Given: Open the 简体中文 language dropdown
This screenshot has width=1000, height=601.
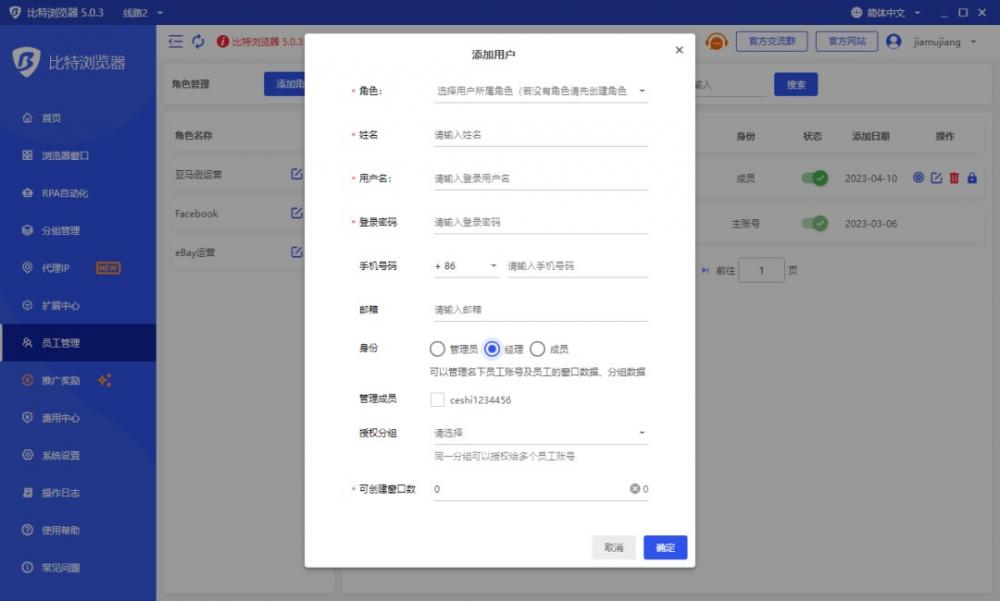Looking at the screenshot, I should point(893,13).
